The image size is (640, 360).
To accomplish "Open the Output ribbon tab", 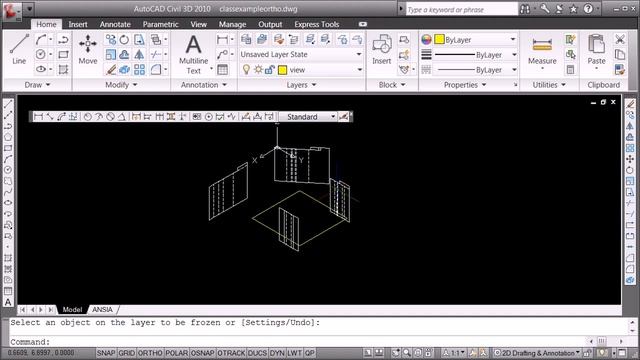I will [x=270, y=24].
